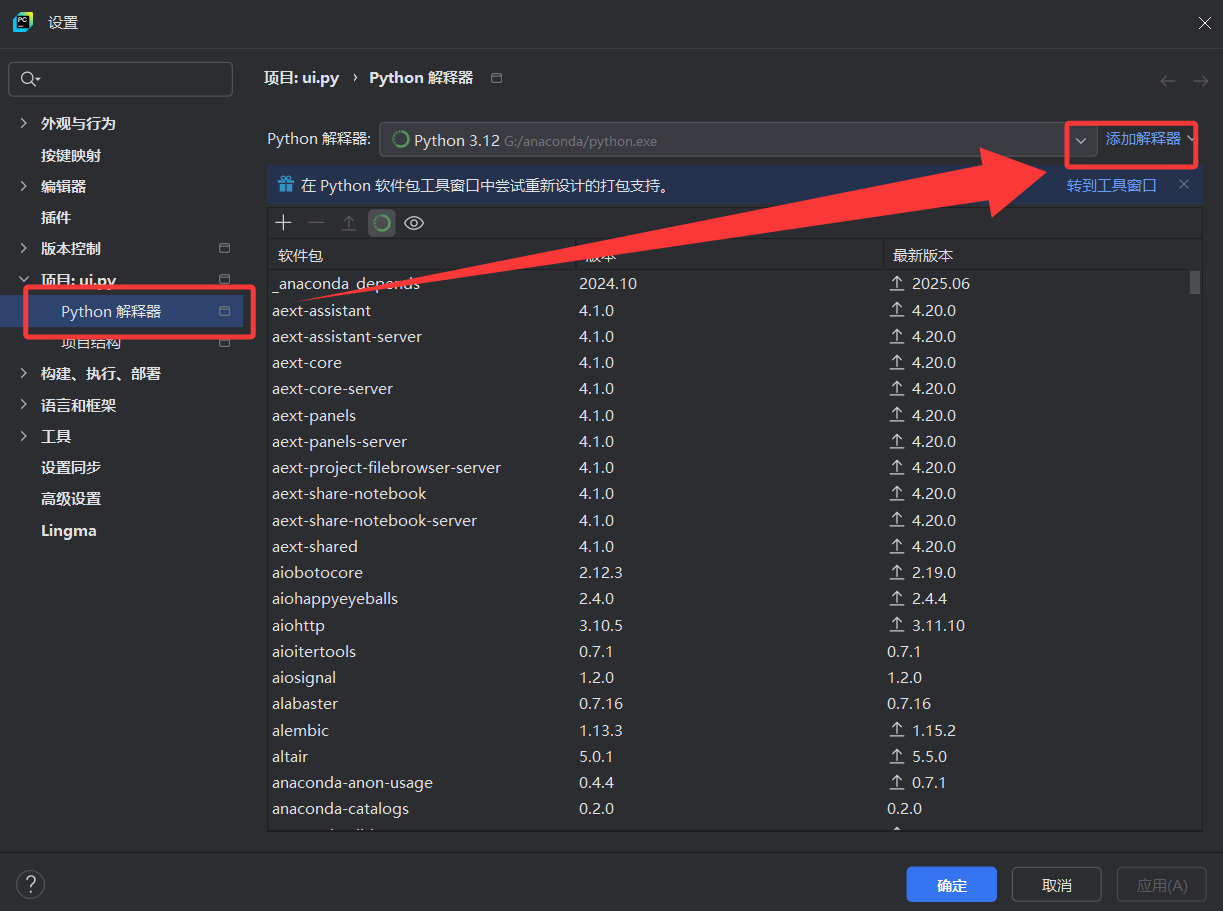1223x911 pixels.
Task: Click upgrade arrow icon for aiohttp row
Action: (897, 625)
